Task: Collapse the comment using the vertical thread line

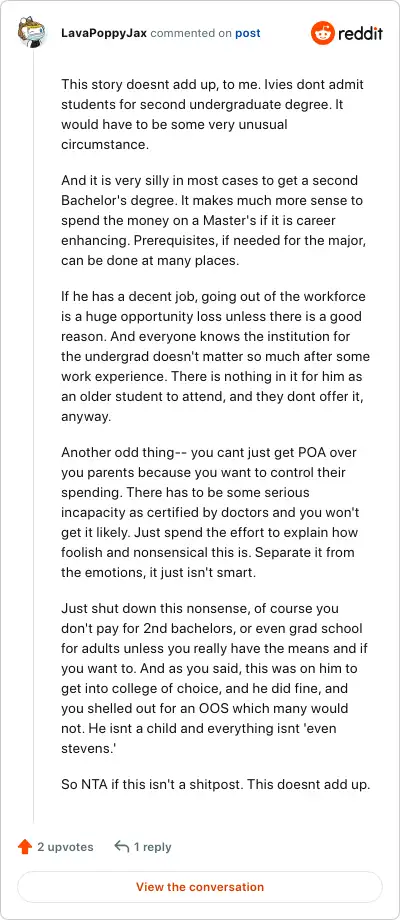Action: (33, 435)
